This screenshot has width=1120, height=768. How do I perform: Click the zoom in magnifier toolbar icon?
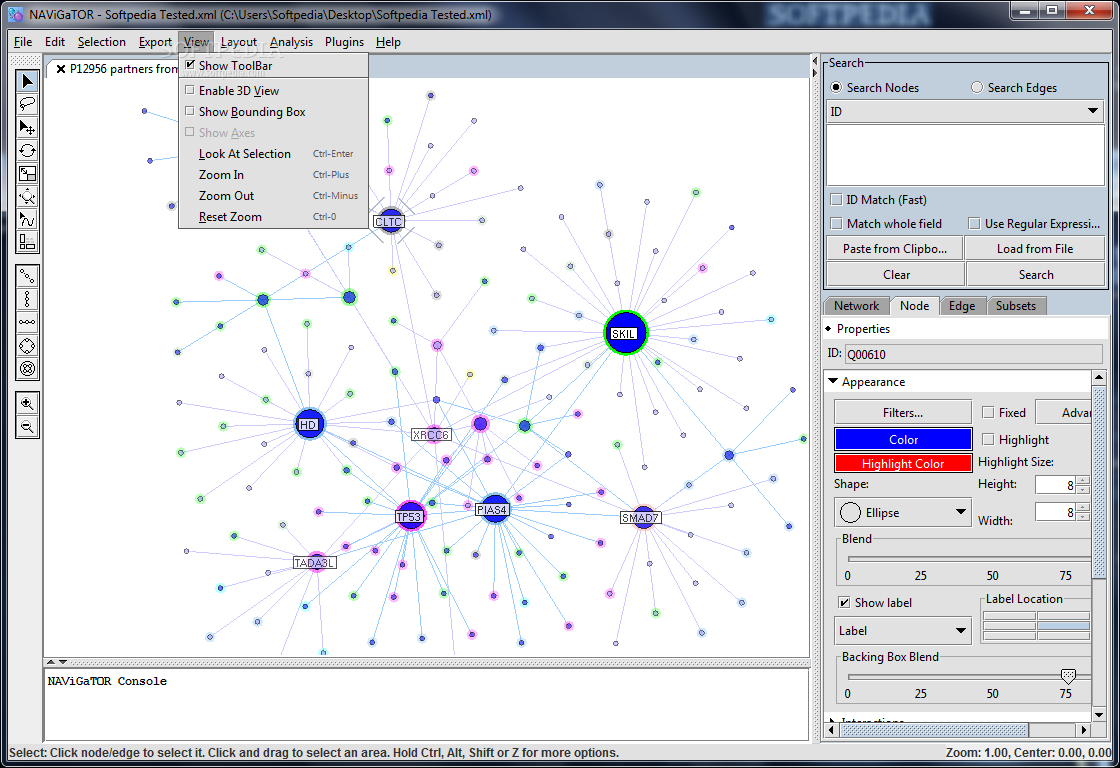[27, 404]
